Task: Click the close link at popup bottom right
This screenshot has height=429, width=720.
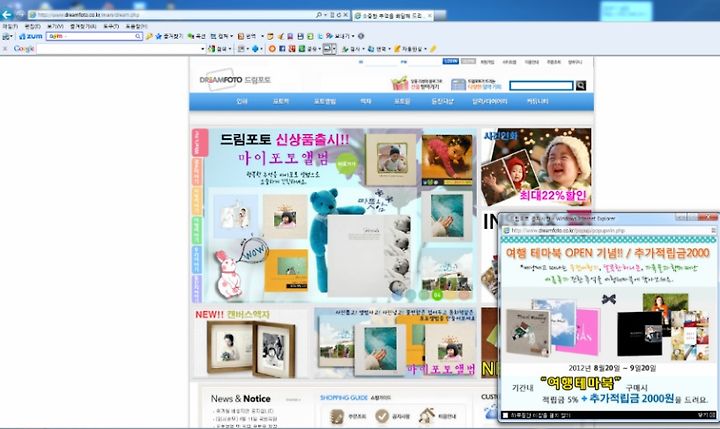Action: click(x=706, y=415)
